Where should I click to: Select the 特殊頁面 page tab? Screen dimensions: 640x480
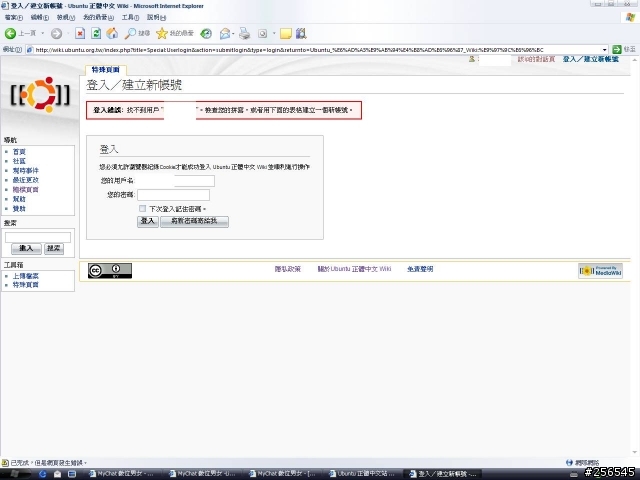pyautogui.click(x=106, y=70)
